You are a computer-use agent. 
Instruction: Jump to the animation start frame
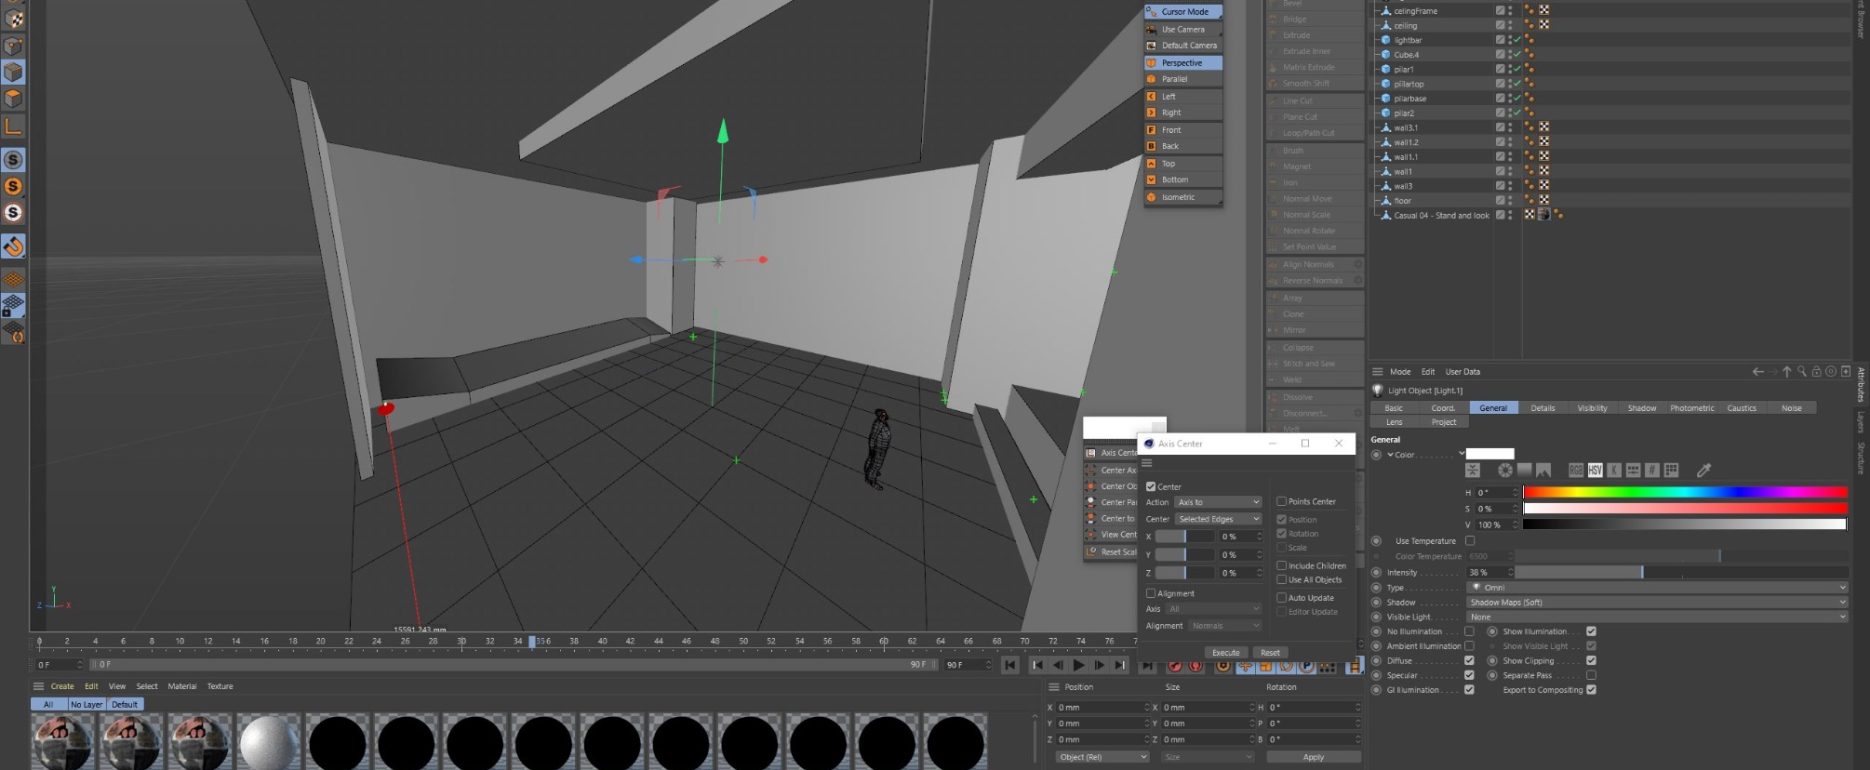(x=1010, y=665)
